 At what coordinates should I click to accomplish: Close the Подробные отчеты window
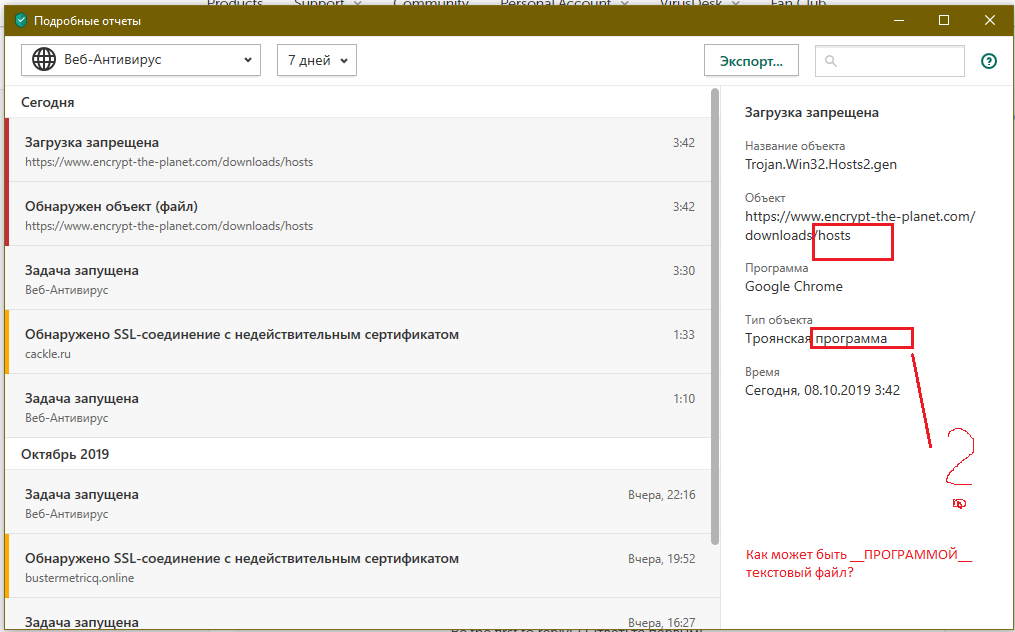tap(990, 20)
